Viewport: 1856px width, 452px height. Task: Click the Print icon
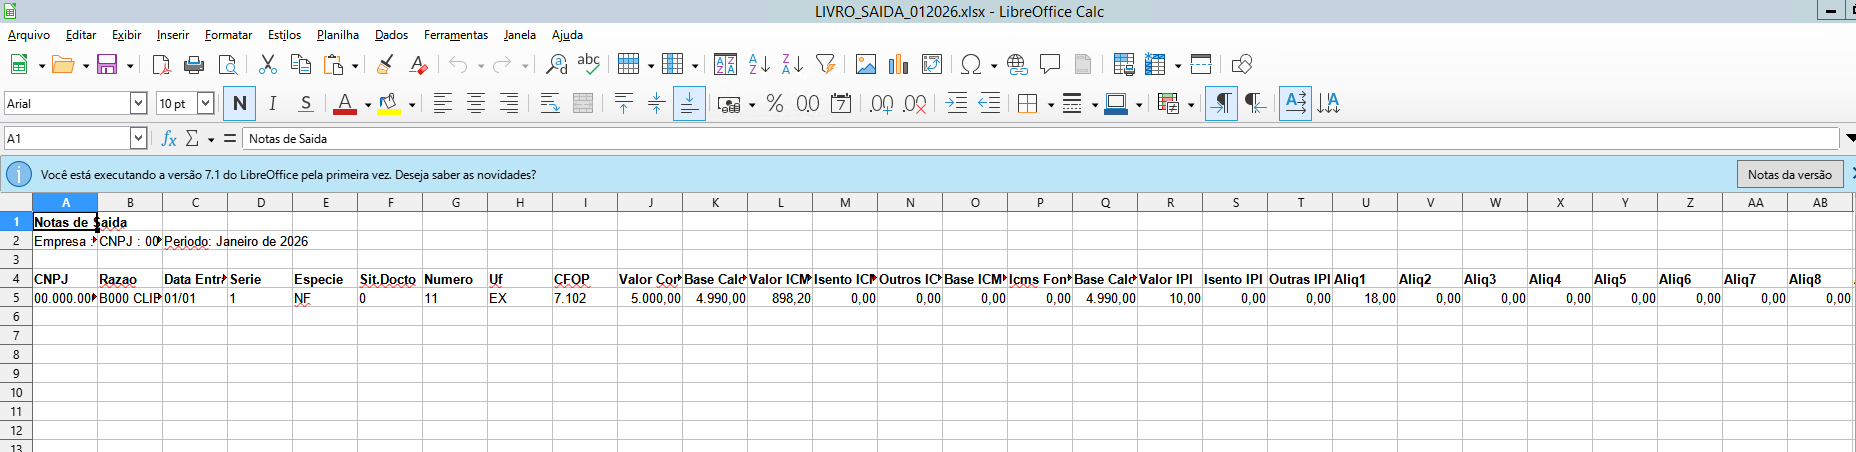click(x=194, y=65)
